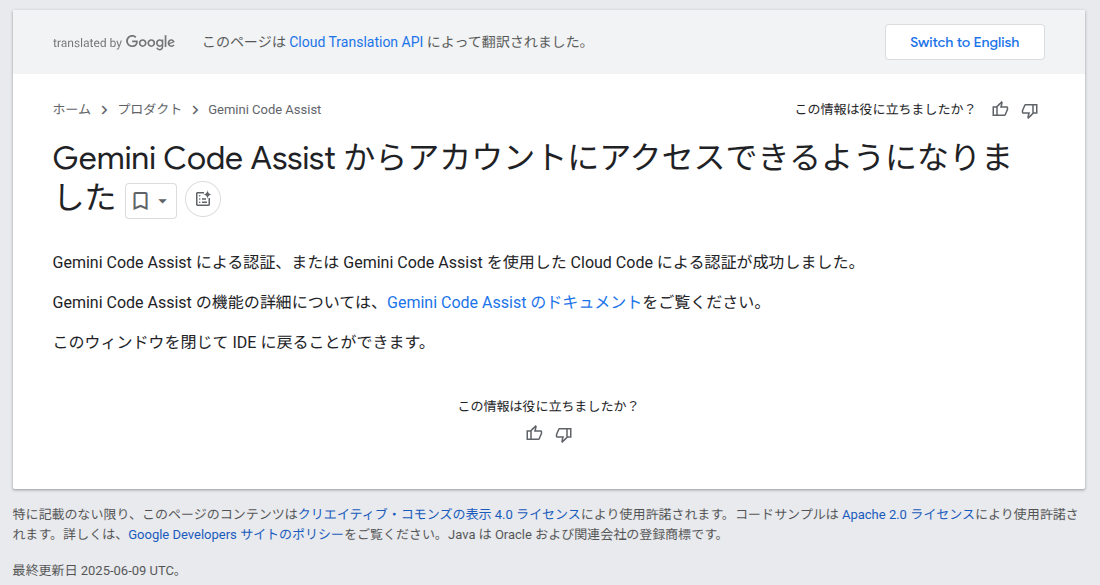Screen dimensions: 1100x585
Task: Toggle an unhelpful rating in the header
Action: (1029, 110)
